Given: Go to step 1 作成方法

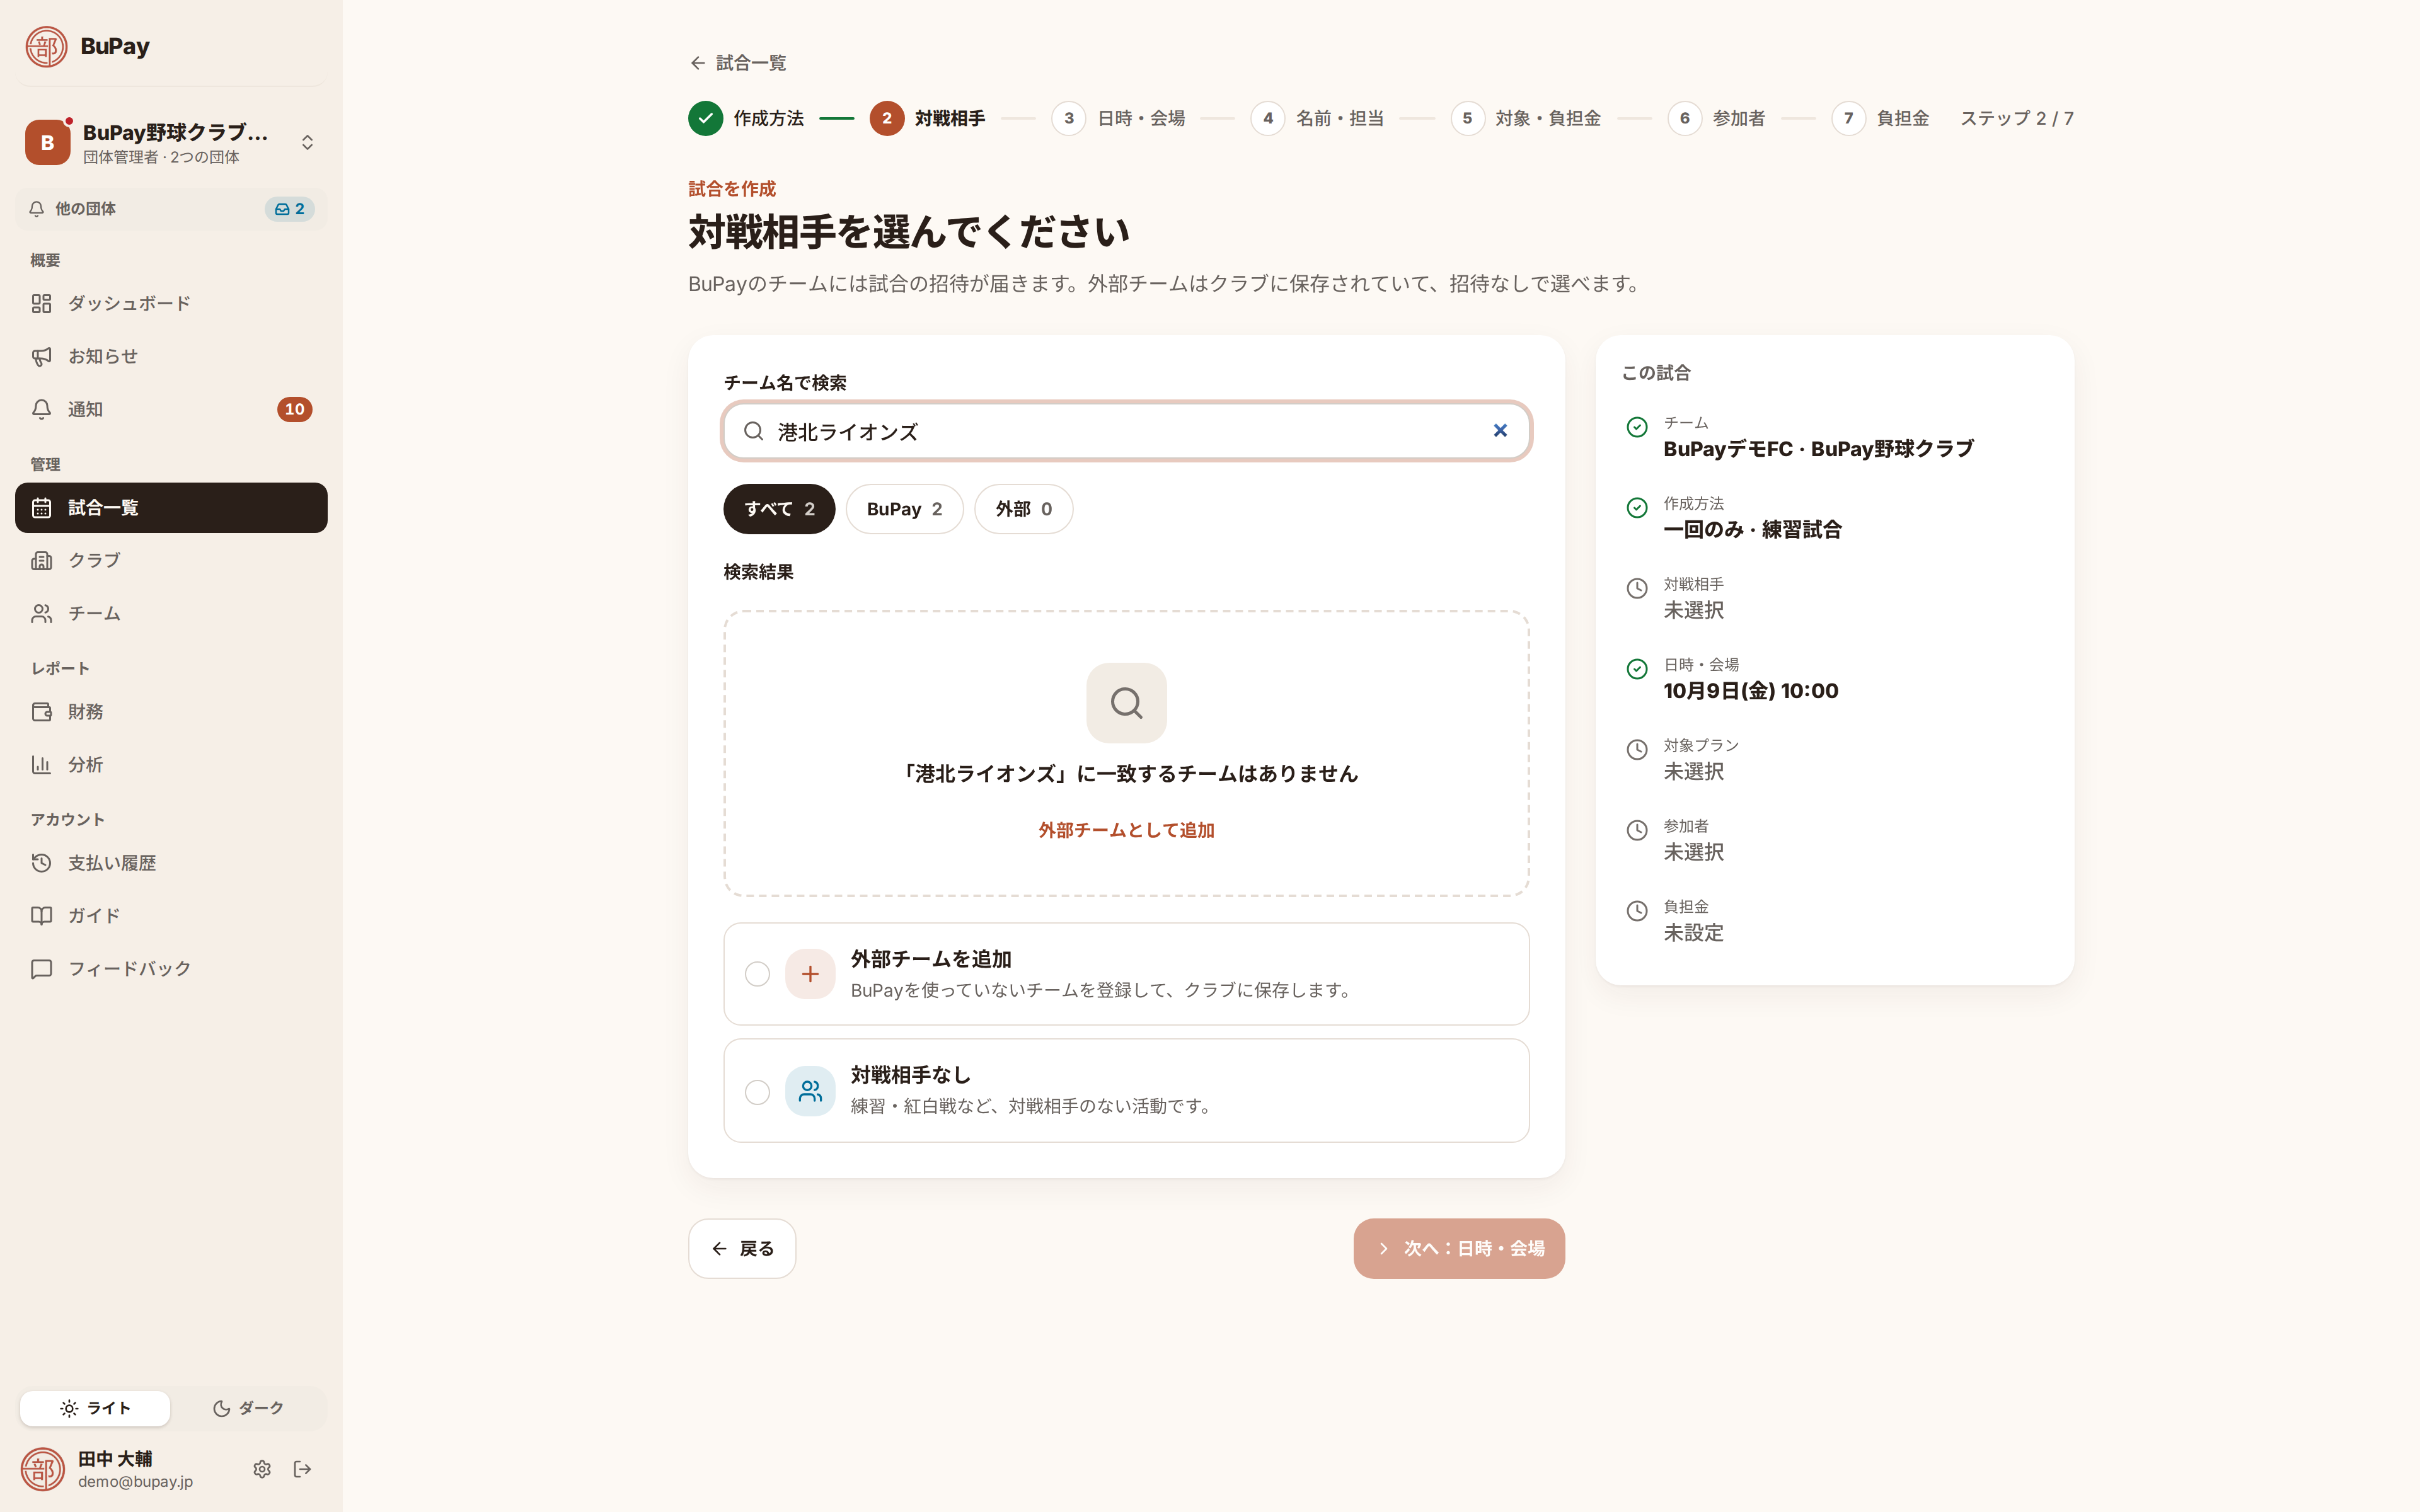Looking at the screenshot, I should [746, 118].
